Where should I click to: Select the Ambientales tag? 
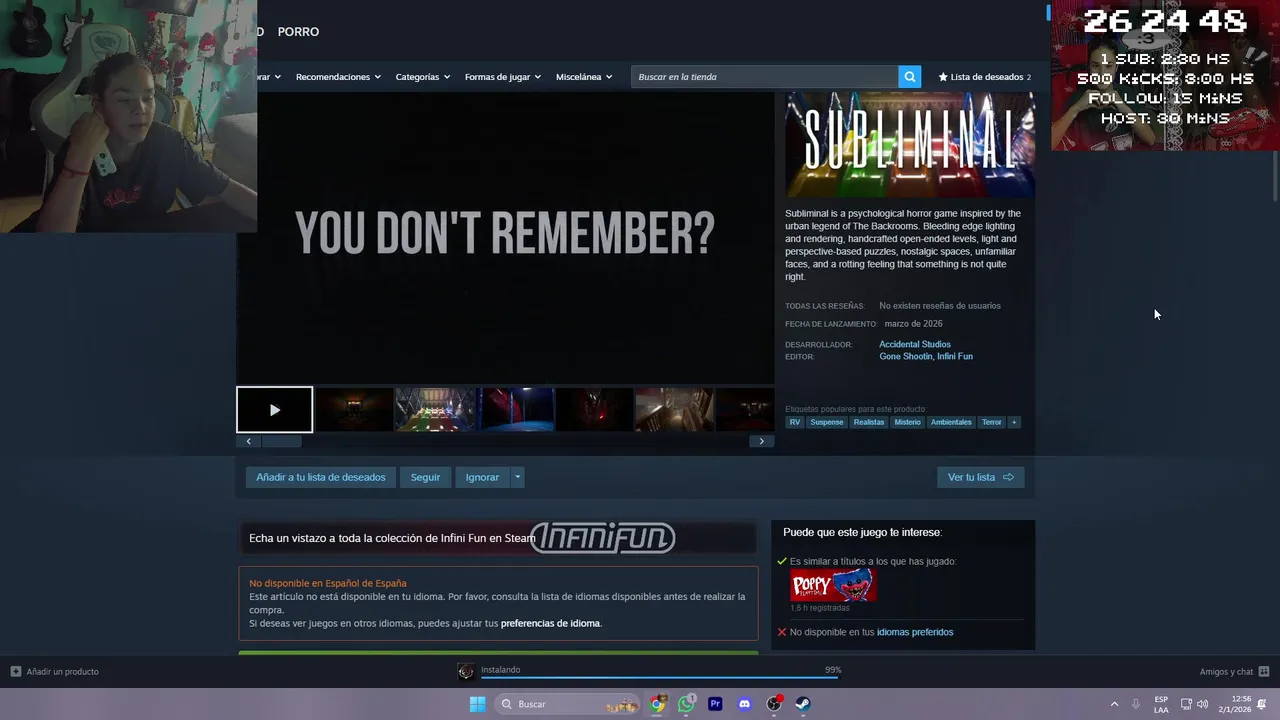point(951,422)
